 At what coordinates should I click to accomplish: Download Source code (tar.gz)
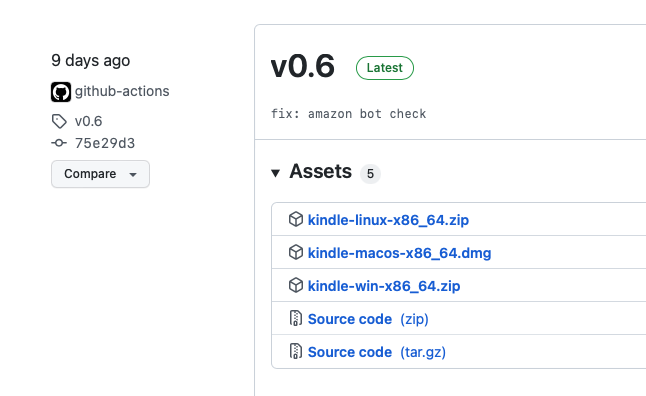377,352
